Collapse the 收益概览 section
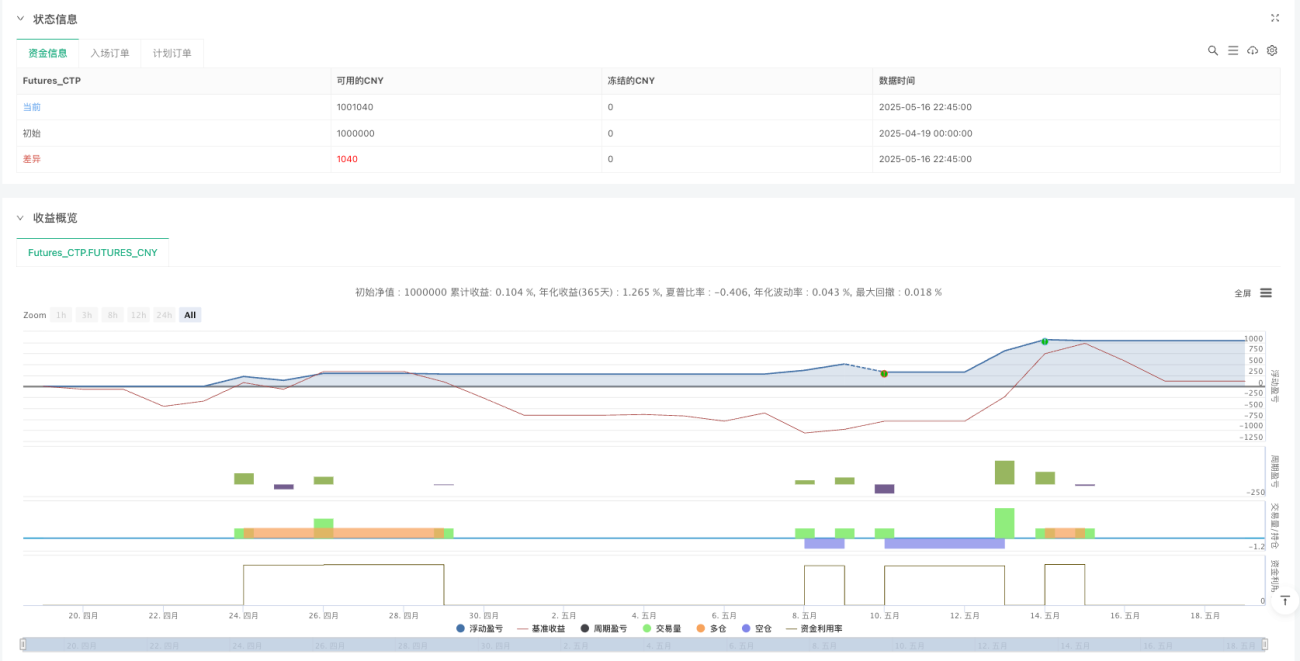 click(20, 218)
